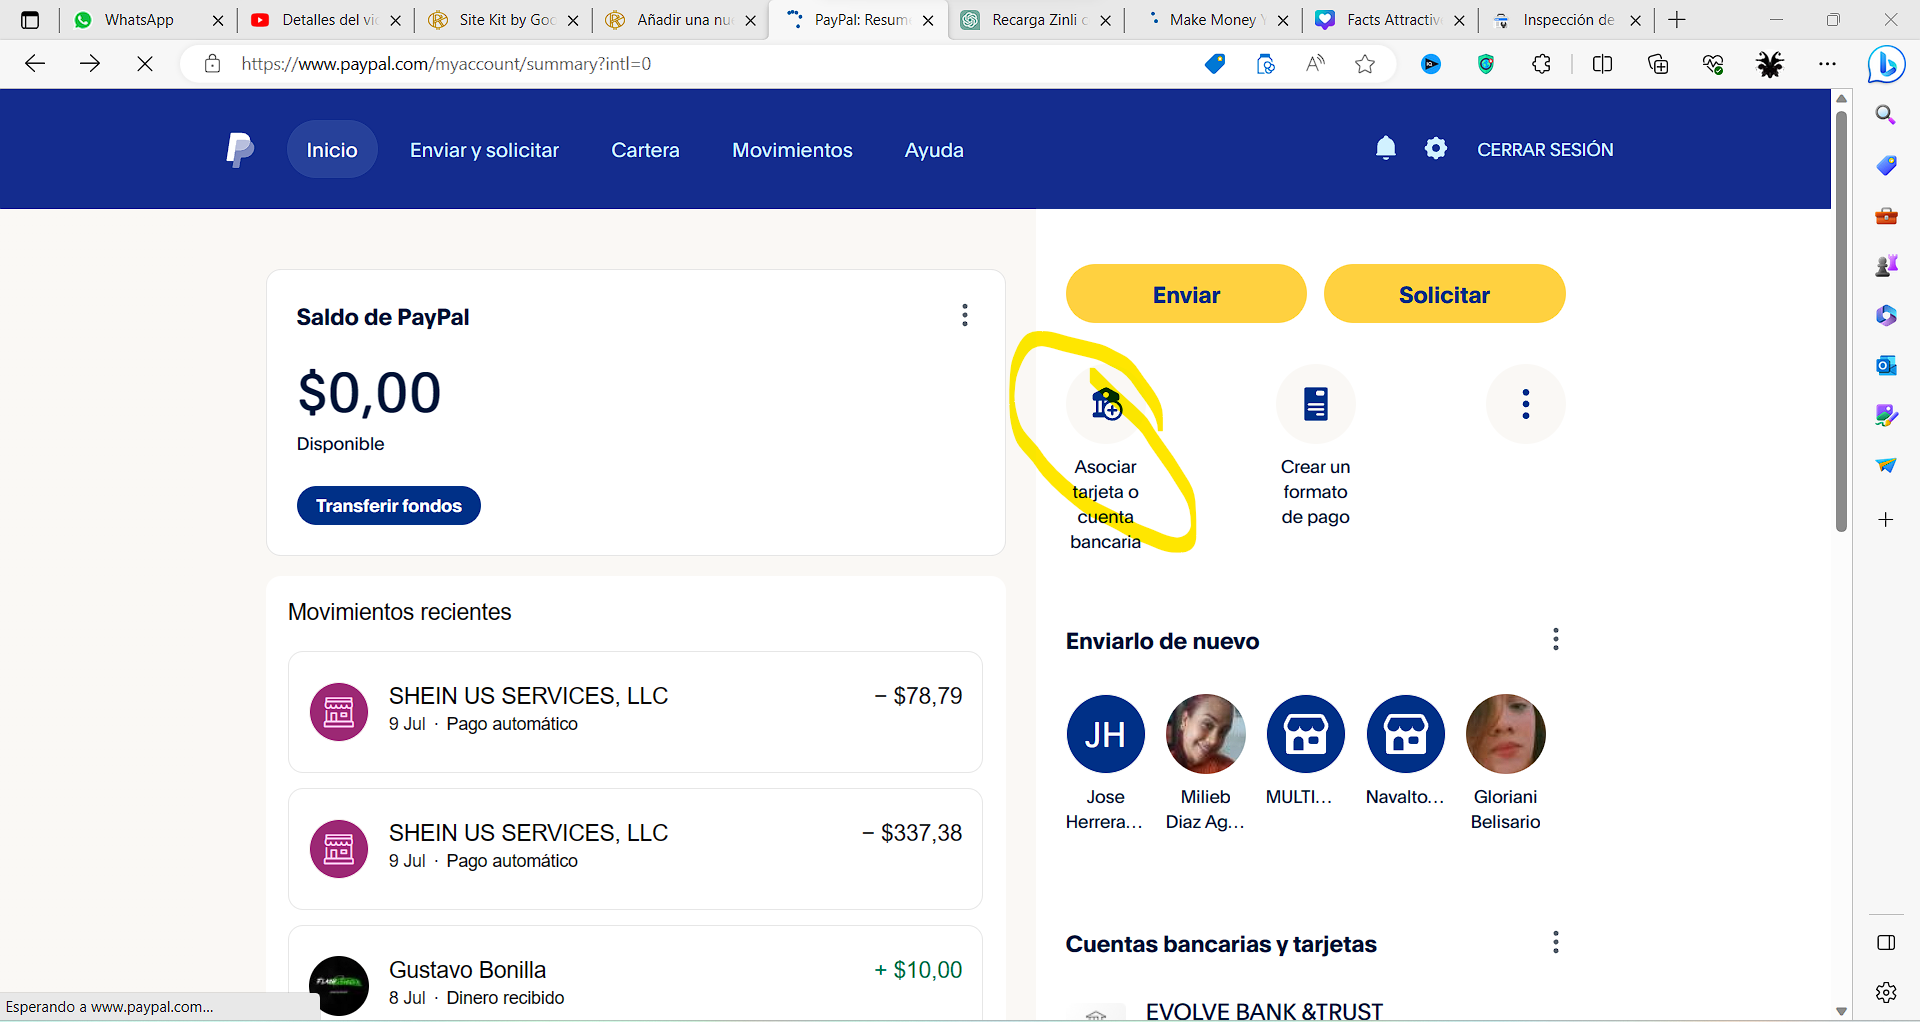Select Movimientos in the navigation bar

(x=792, y=150)
